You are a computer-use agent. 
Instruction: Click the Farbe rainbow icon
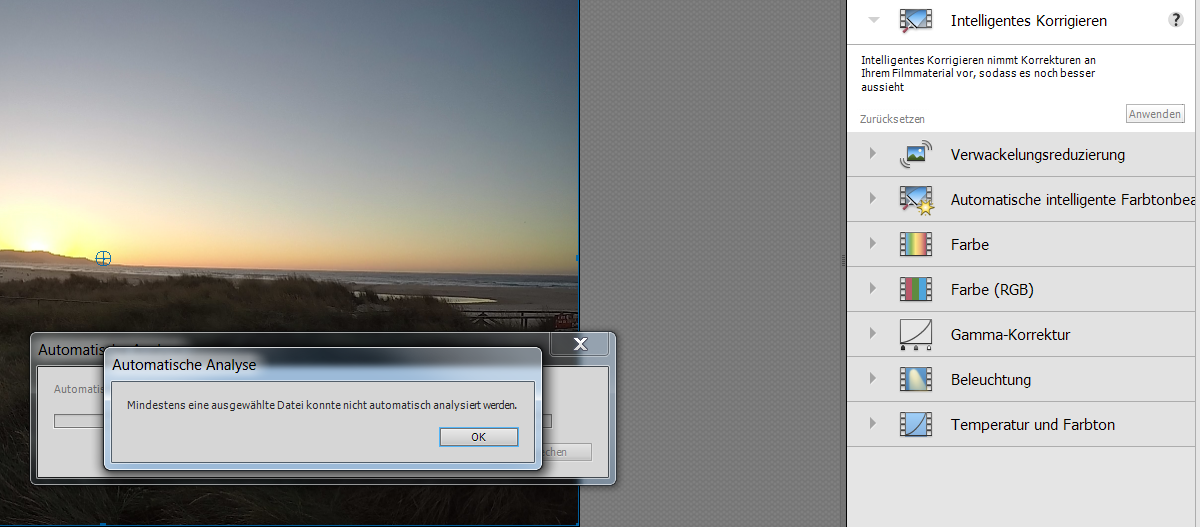[916, 244]
